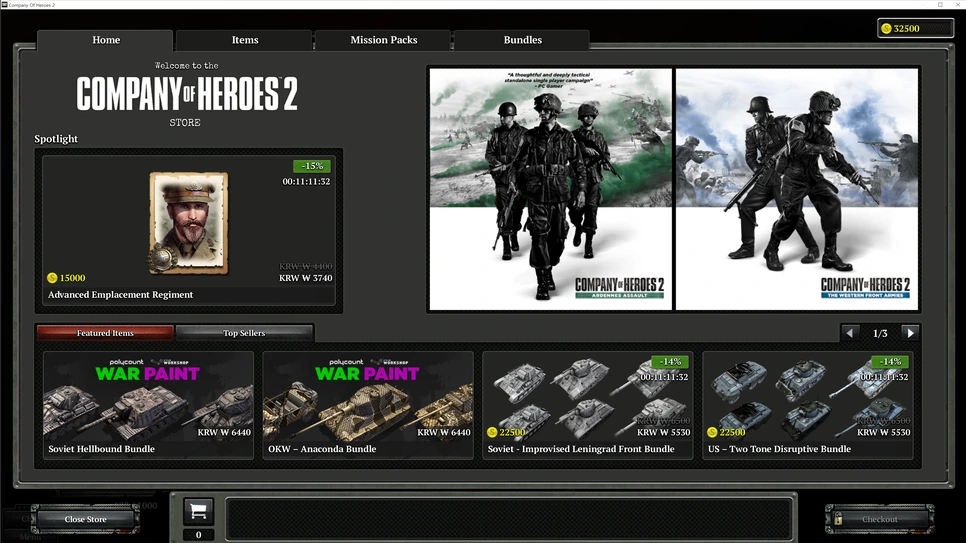Image resolution: width=966 pixels, height=543 pixels.
Task: Click the Spotlight countdown timer 00:11:11:32
Action: (306, 181)
